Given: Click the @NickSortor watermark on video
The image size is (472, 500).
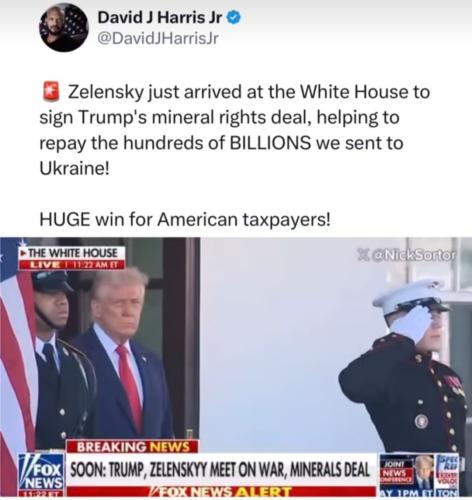Looking at the screenshot, I should [x=406, y=255].
